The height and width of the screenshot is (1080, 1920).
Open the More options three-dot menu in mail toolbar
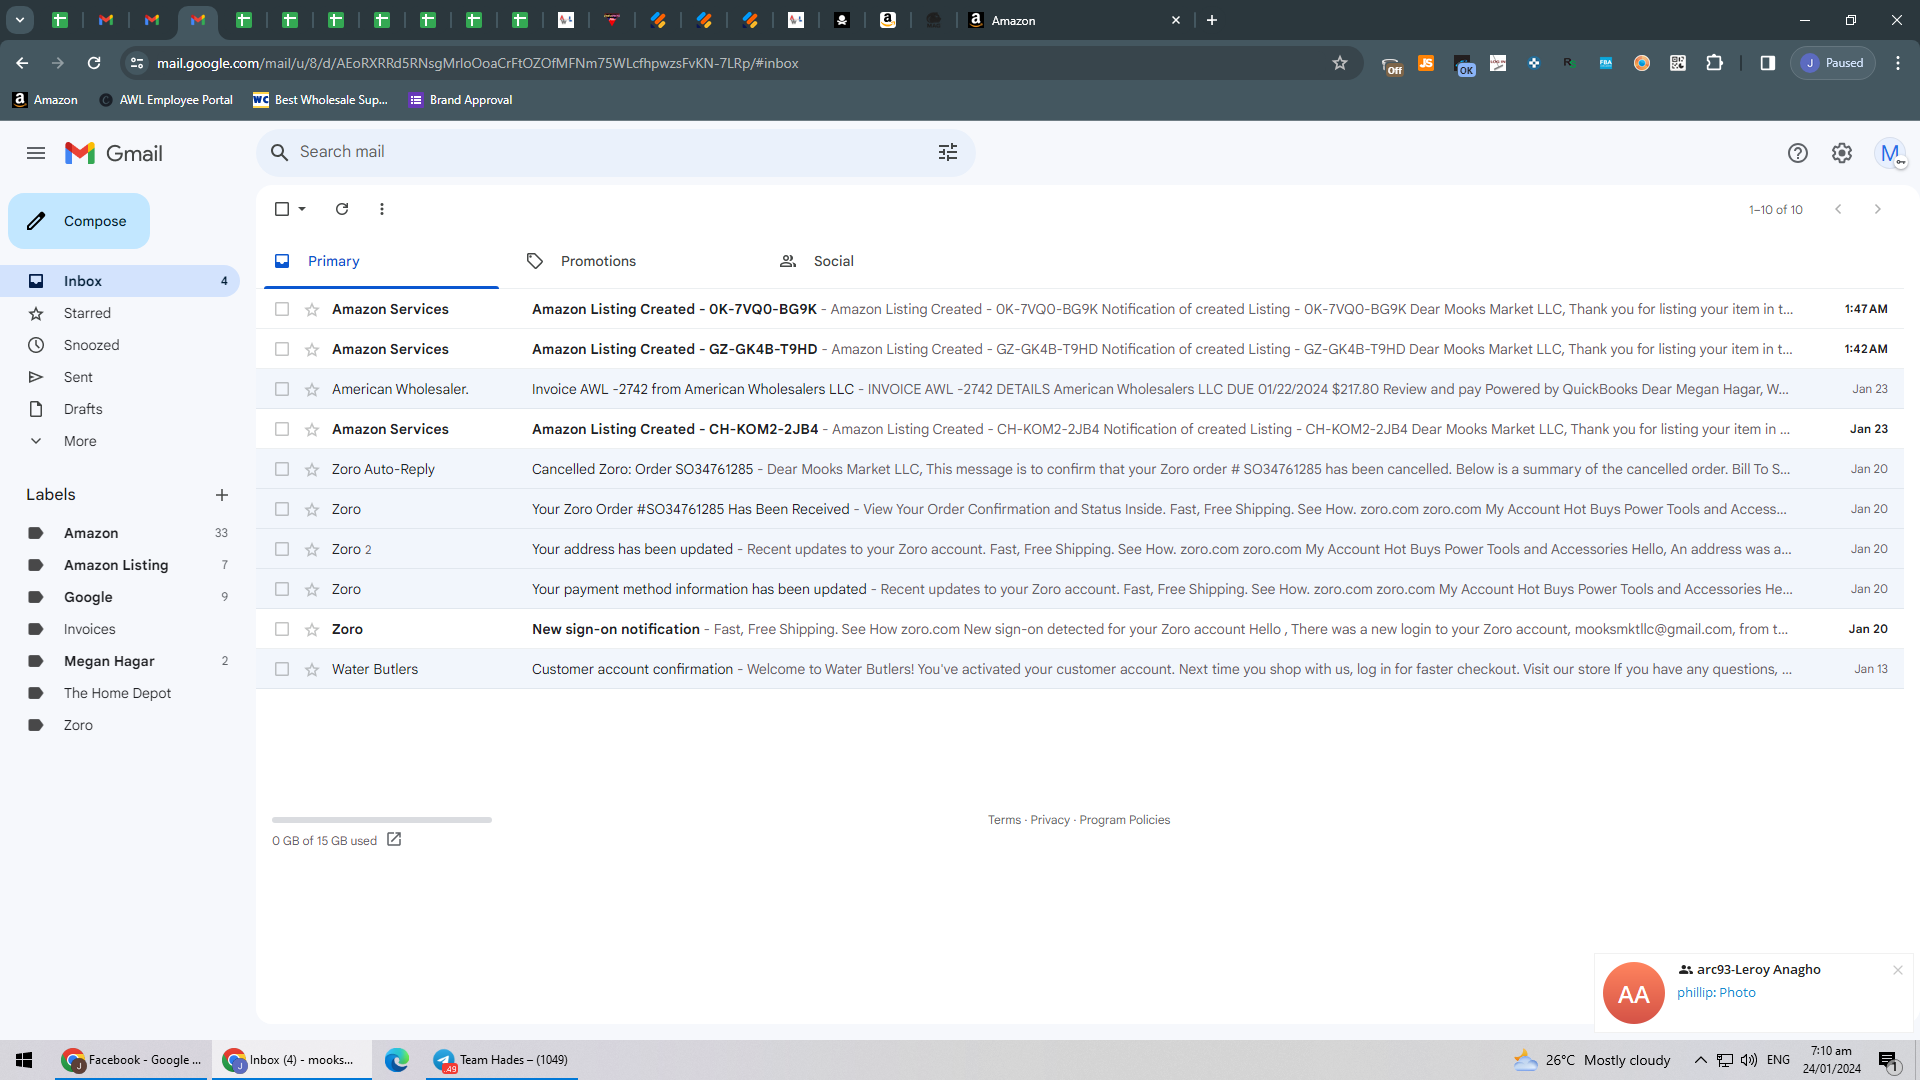point(382,209)
